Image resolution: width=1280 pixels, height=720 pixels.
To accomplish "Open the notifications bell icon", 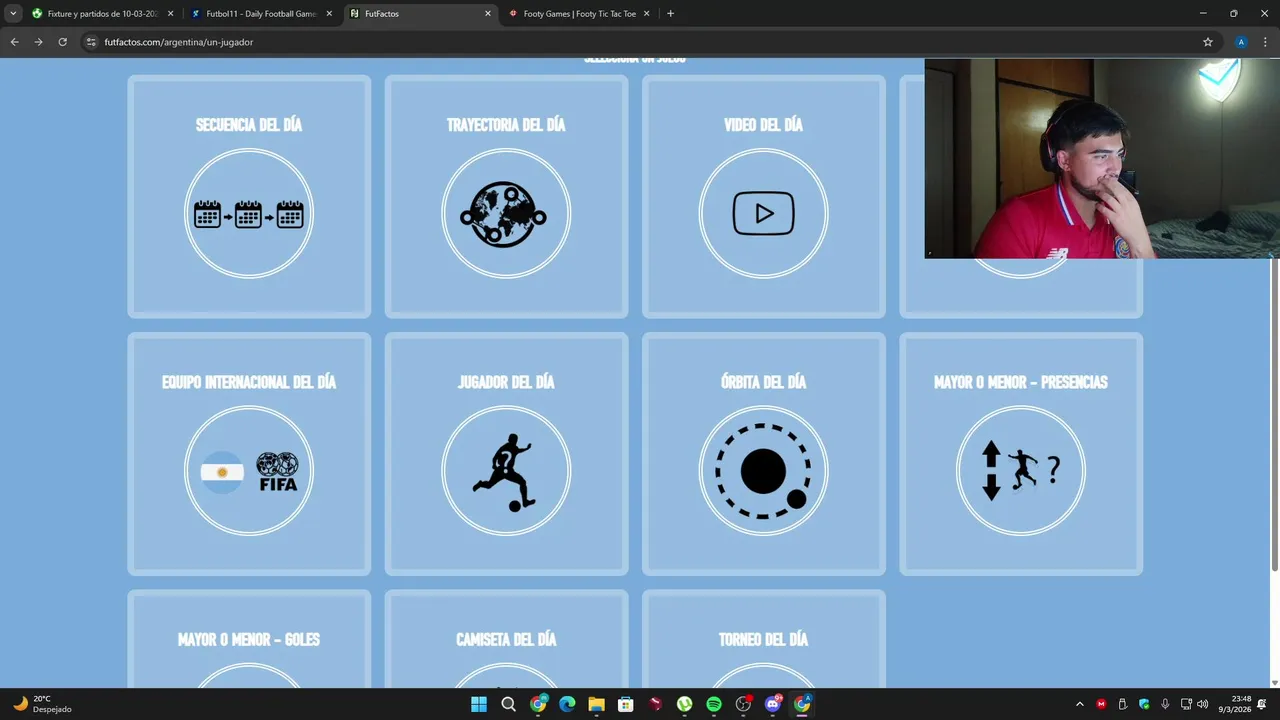I will pos(1262,704).
